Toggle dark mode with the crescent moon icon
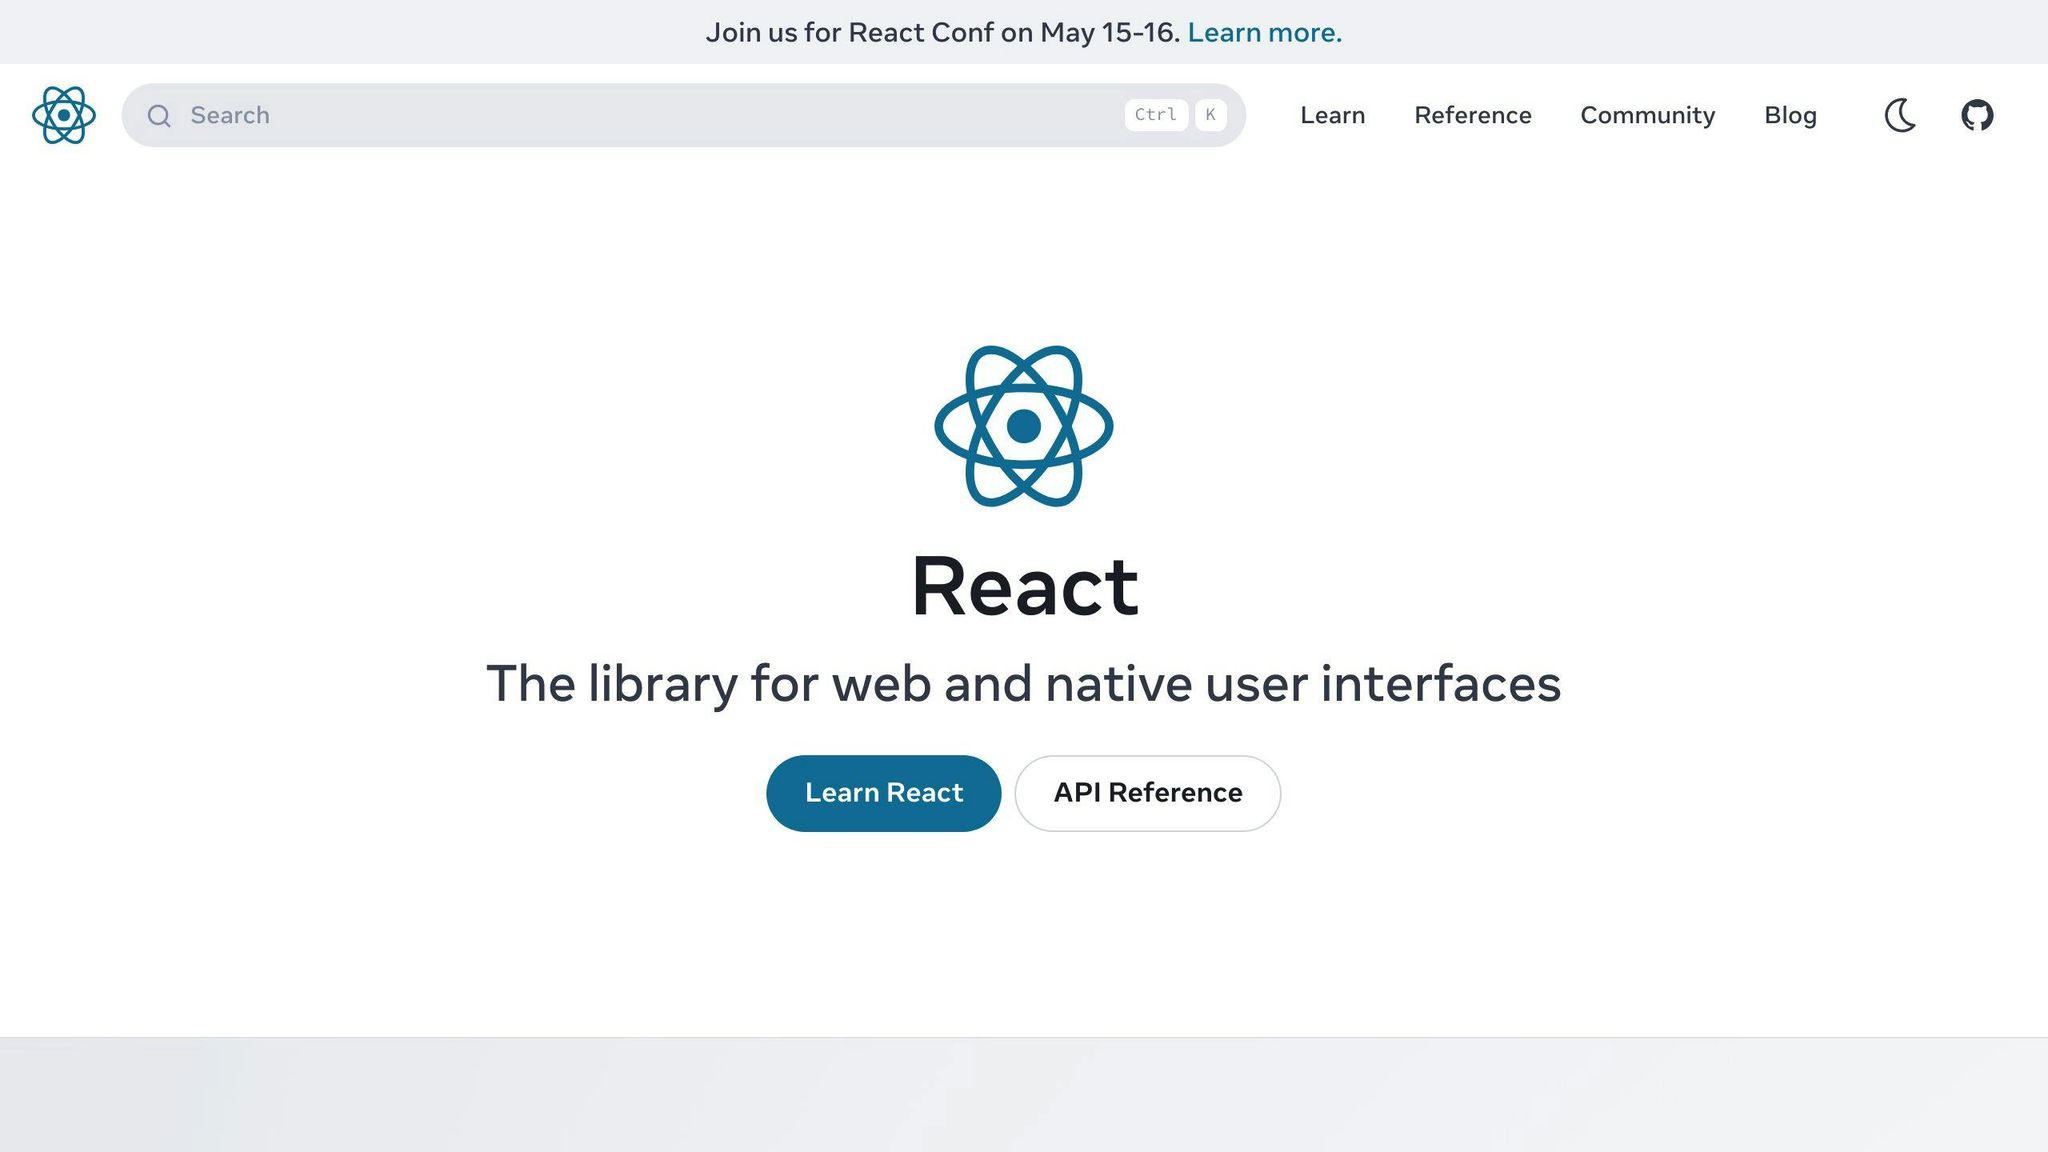The image size is (2048, 1152). pyautogui.click(x=1901, y=115)
